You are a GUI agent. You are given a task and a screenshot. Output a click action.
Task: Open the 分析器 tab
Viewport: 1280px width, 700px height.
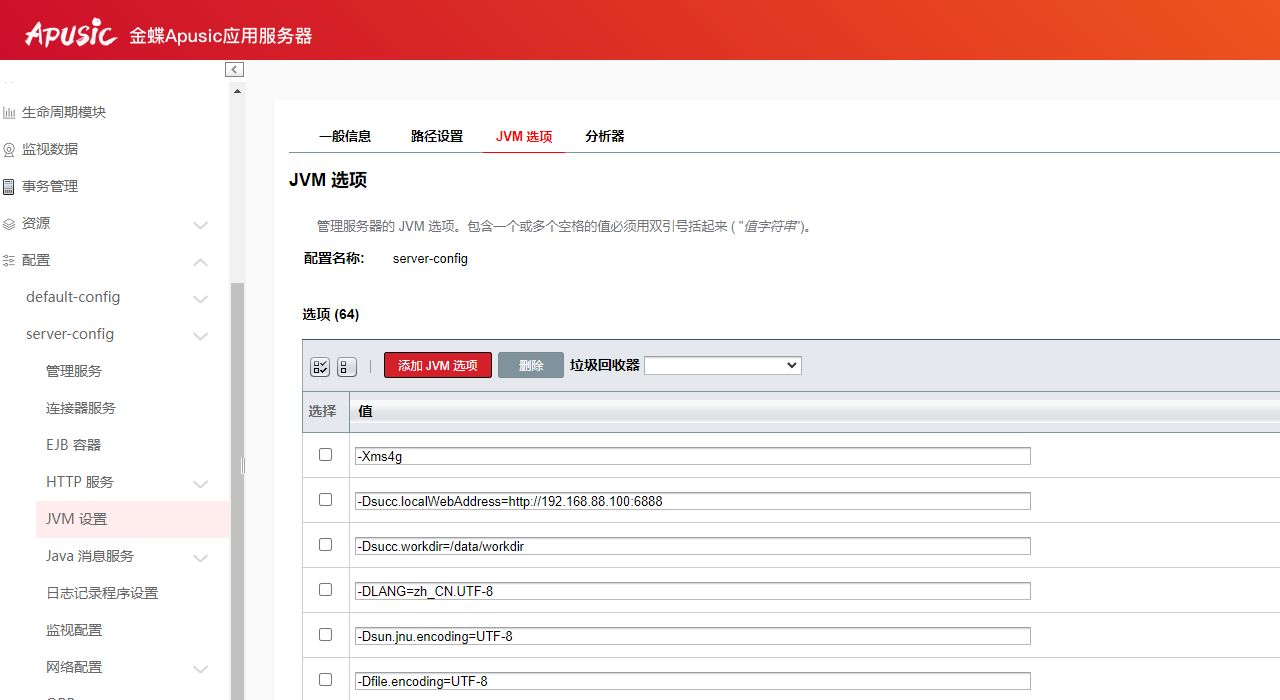tap(604, 136)
